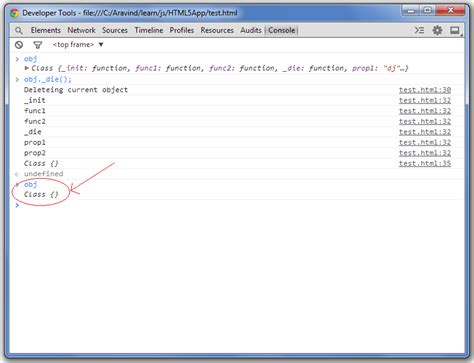Clear the console log
The width and height of the screenshot is (474, 363).
tap(19, 45)
